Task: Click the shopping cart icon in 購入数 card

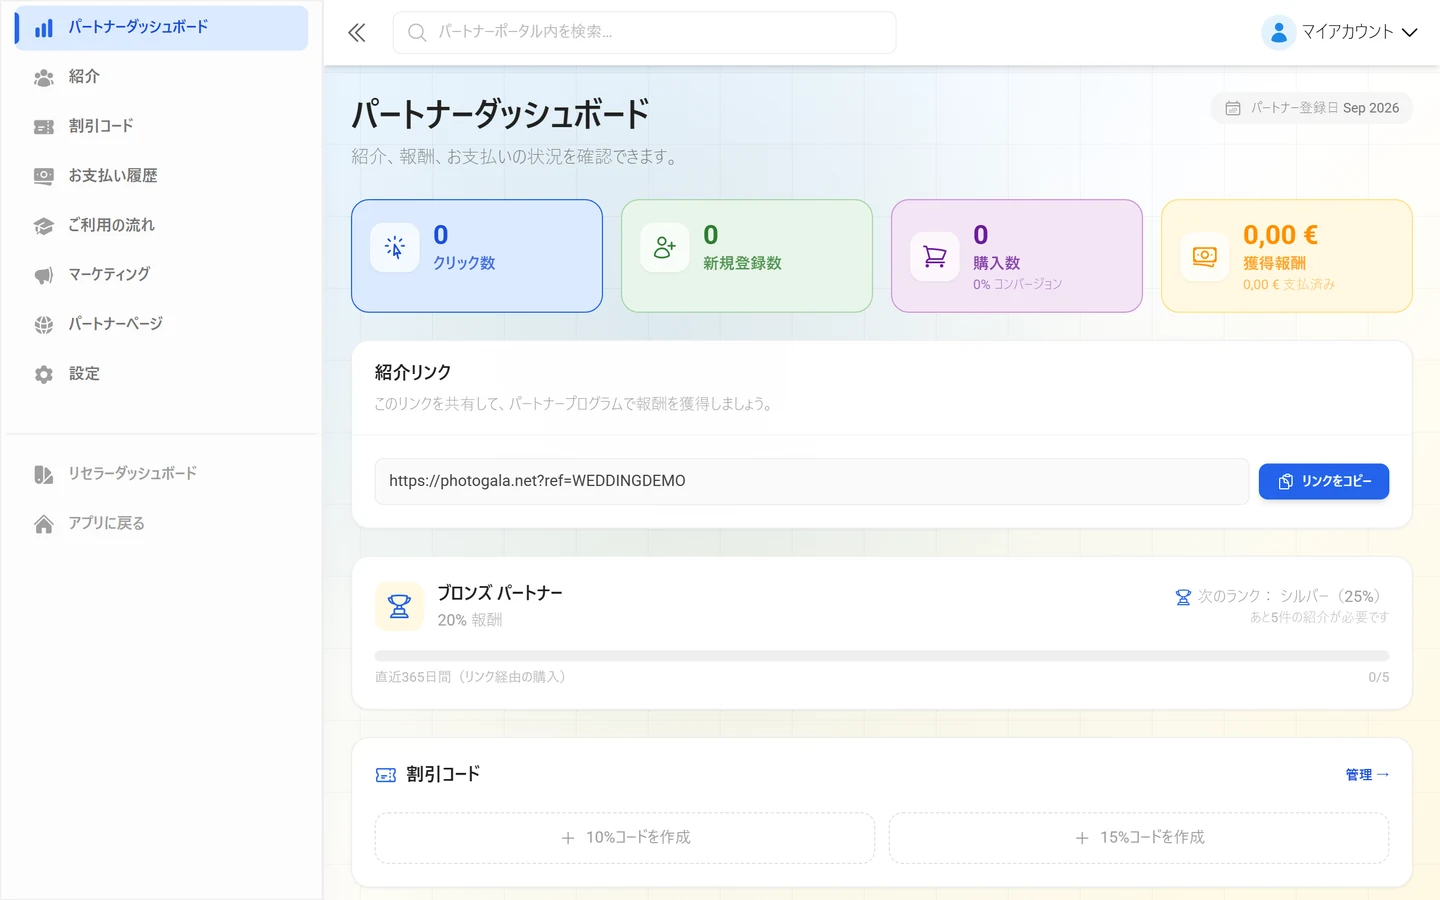Action: click(935, 257)
